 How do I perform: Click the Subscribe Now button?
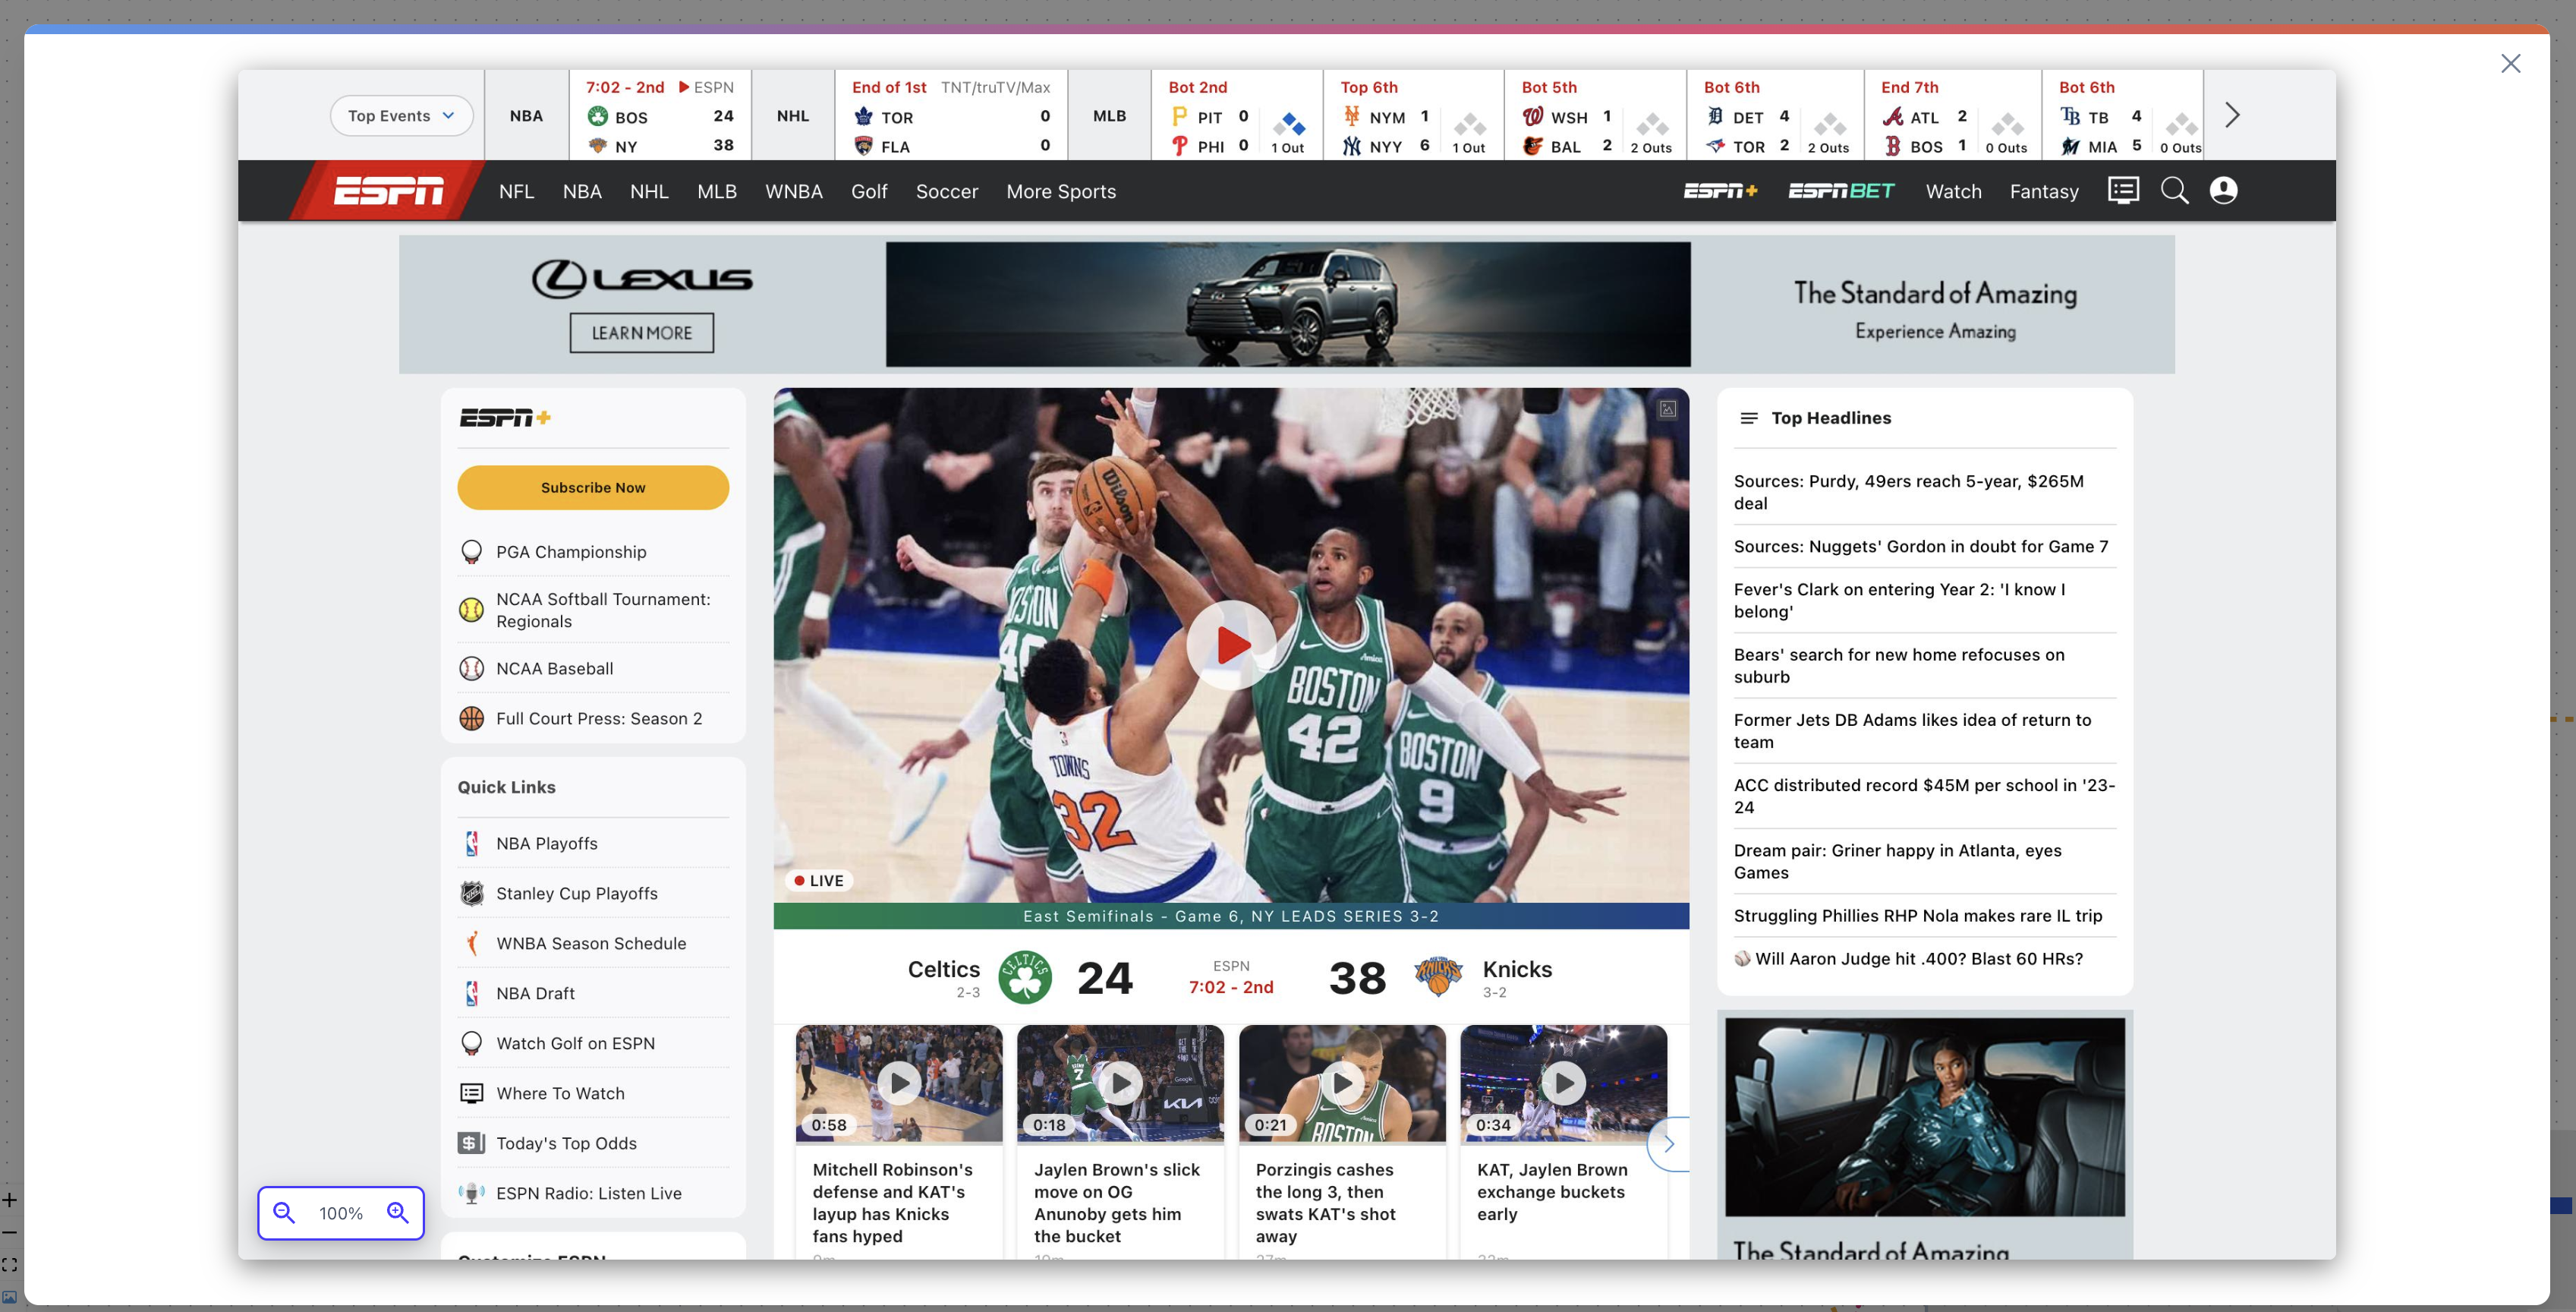593,487
